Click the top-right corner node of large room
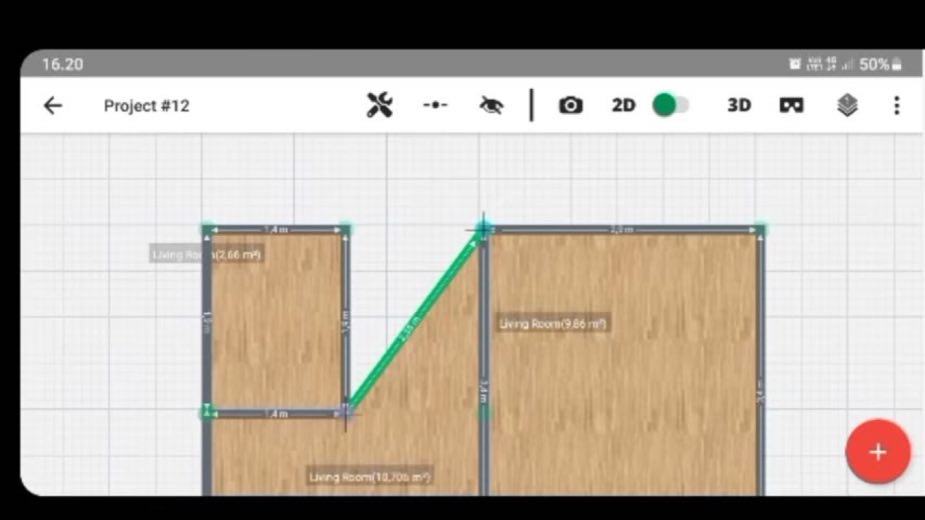Viewport: 925px width, 520px height. click(x=760, y=229)
